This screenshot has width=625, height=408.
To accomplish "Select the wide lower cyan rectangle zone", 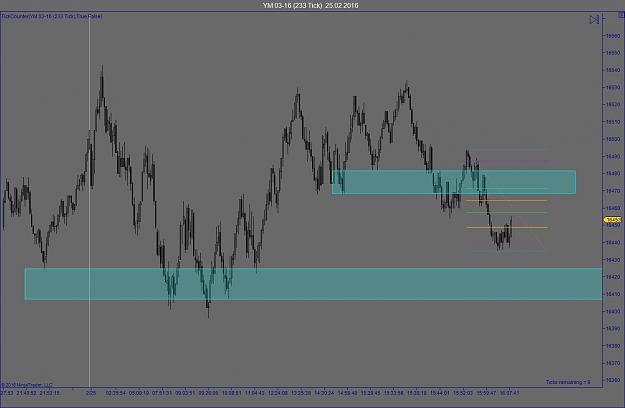I will pyautogui.click(x=313, y=284).
